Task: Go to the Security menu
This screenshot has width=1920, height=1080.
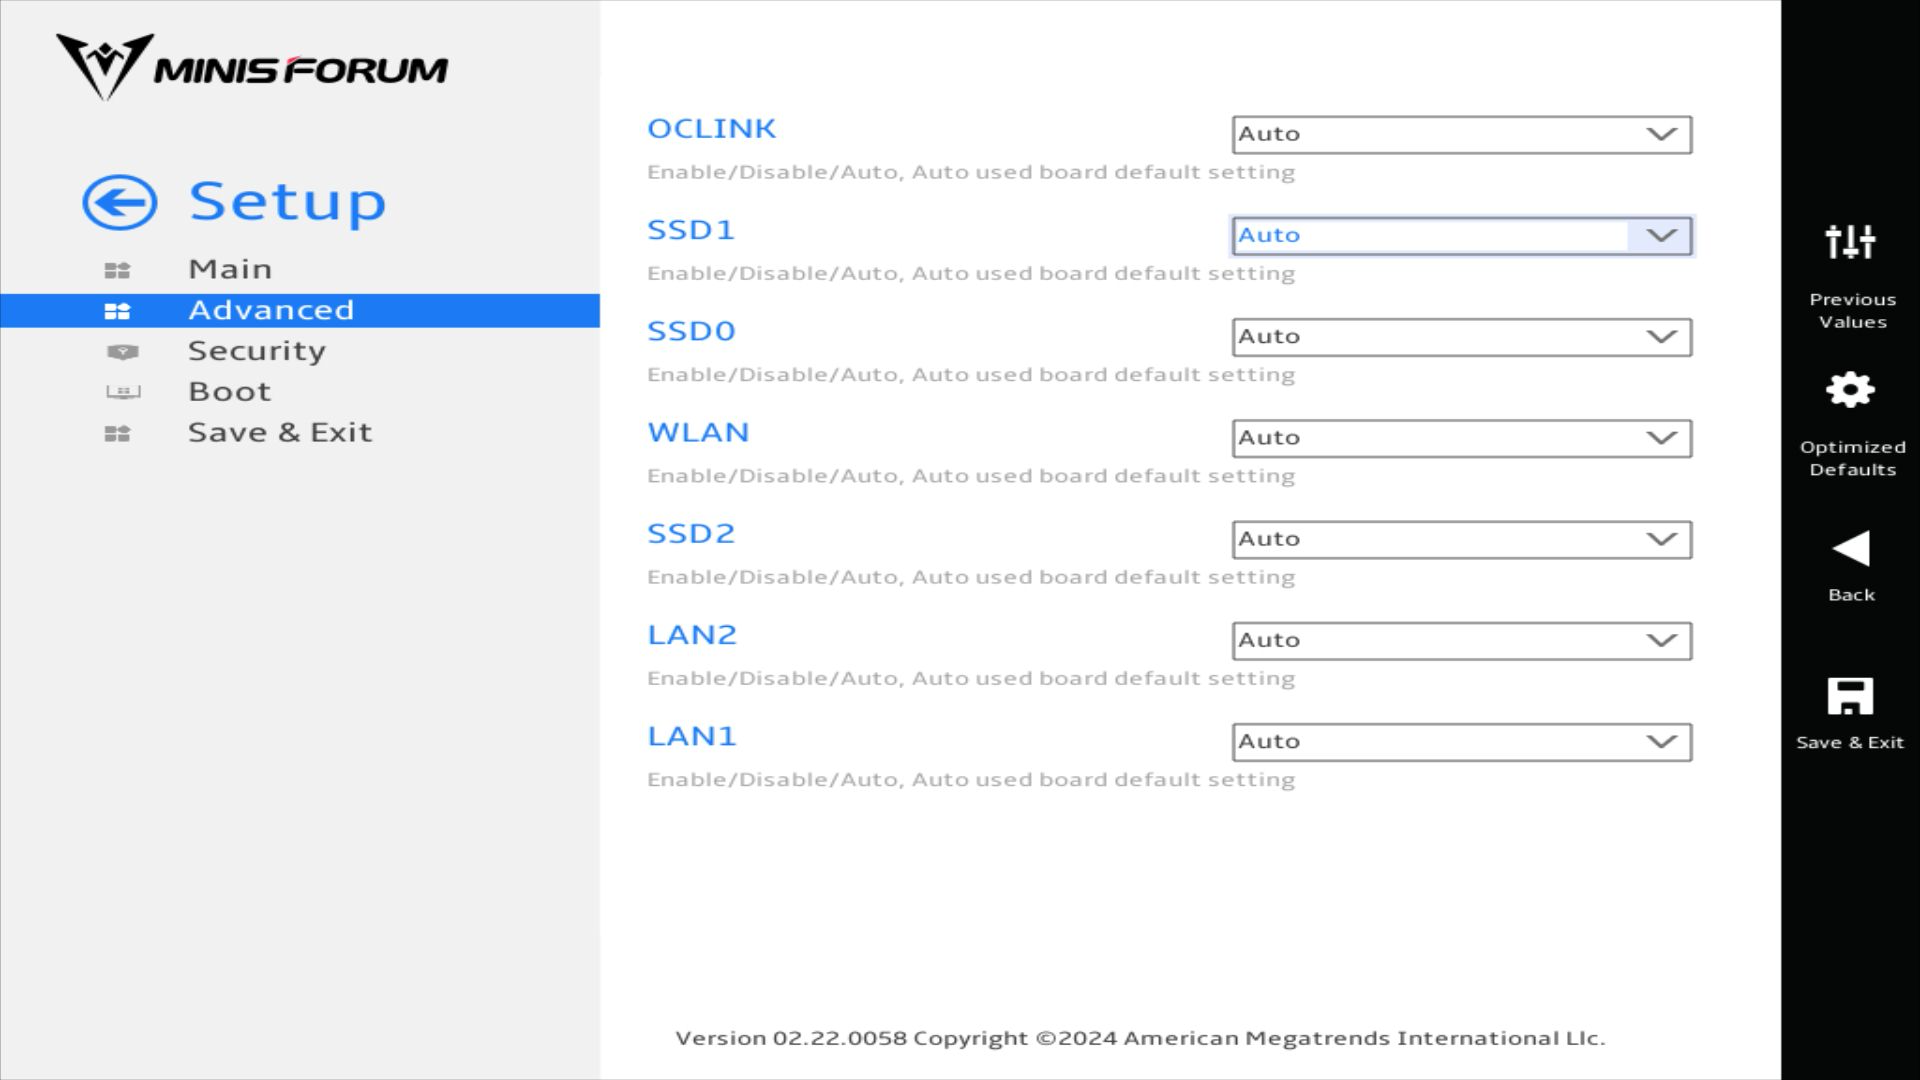Action: (257, 351)
